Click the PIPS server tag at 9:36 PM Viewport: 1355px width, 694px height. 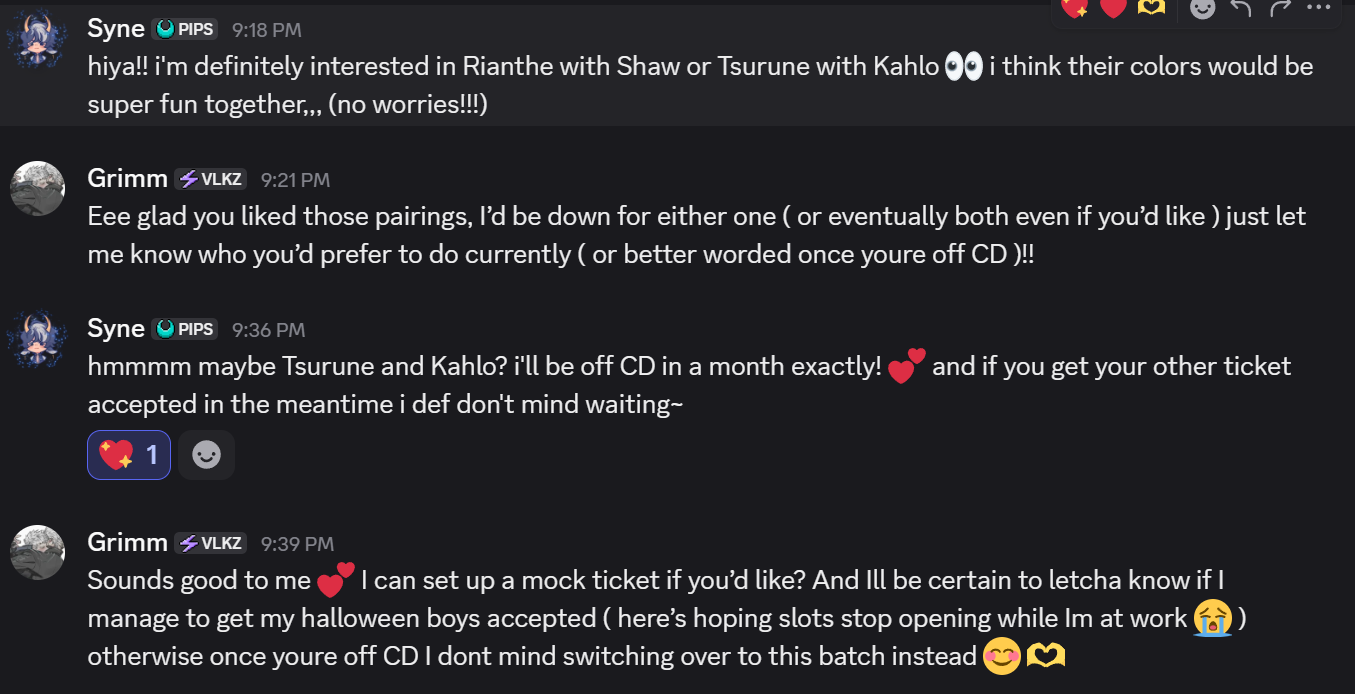click(x=185, y=329)
